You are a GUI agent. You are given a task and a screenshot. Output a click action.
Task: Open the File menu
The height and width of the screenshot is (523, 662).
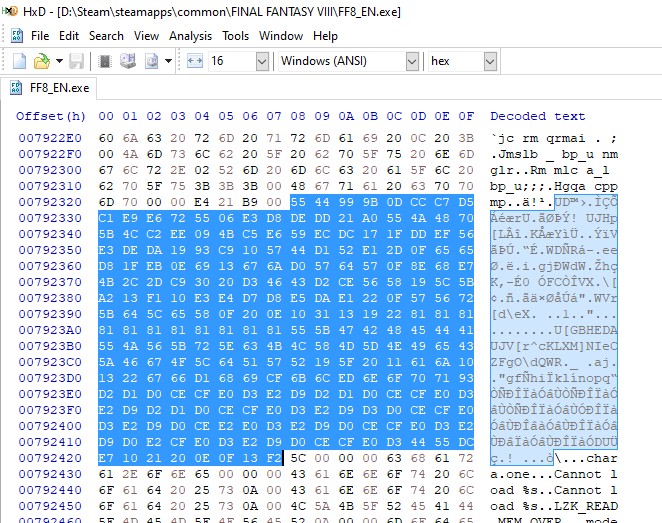click(x=40, y=36)
